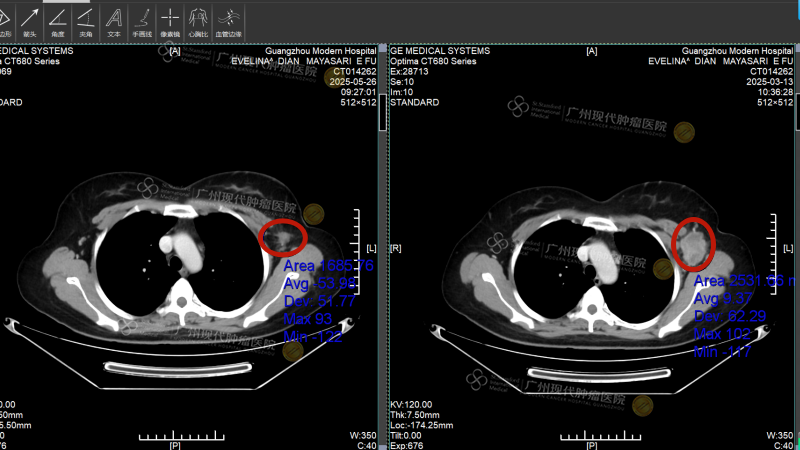
Task: Open the cardiothoracic ratio (心胸比) tool
Action: point(199,19)
